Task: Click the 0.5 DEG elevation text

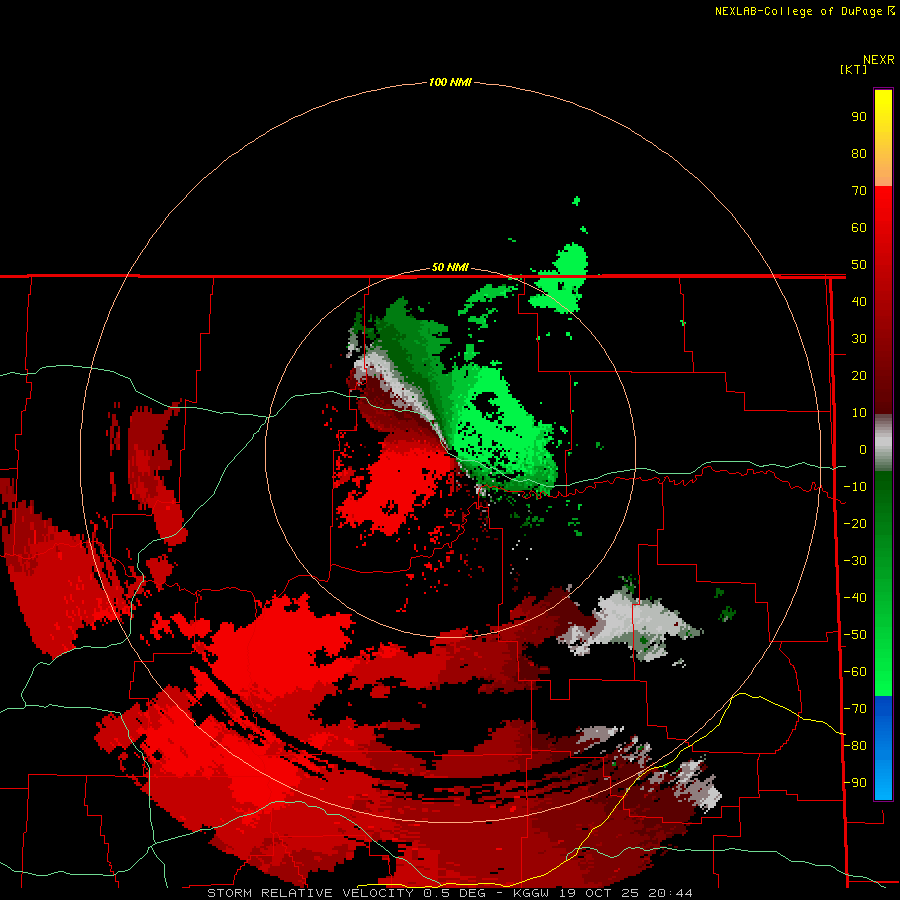Action: pyautogui.click(x=455, y=893)
